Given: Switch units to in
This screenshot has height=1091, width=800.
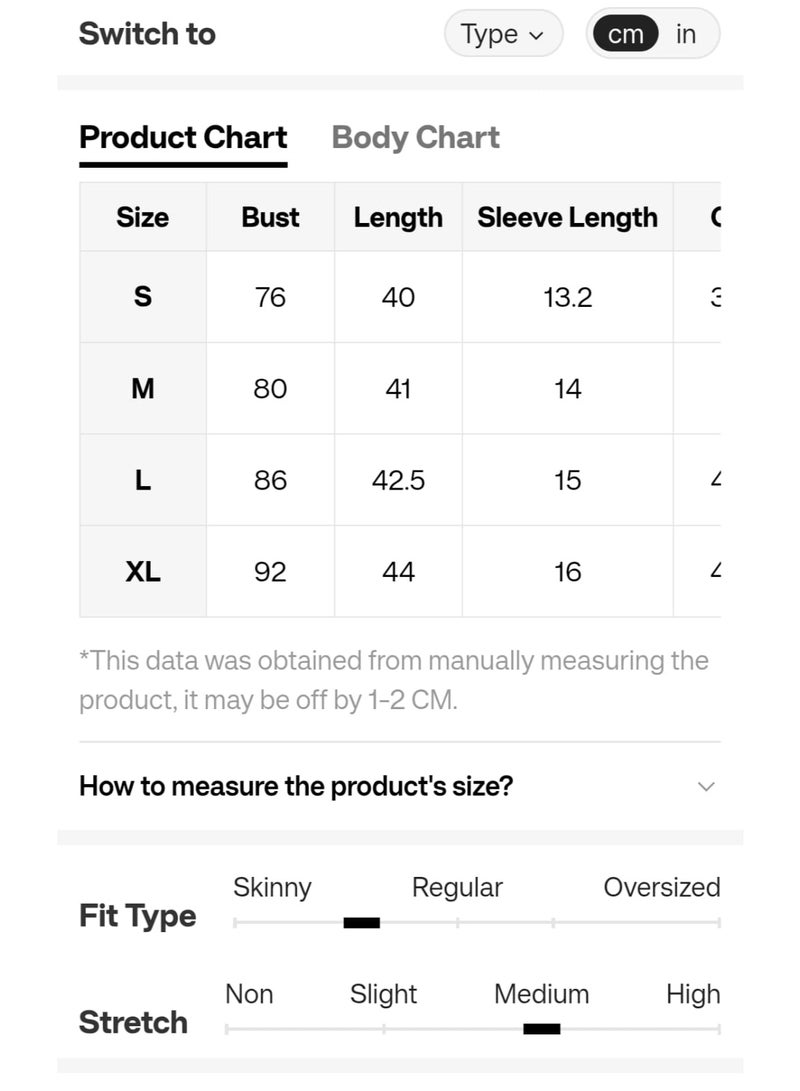Looking at the screenshot, I should (685, 33).
